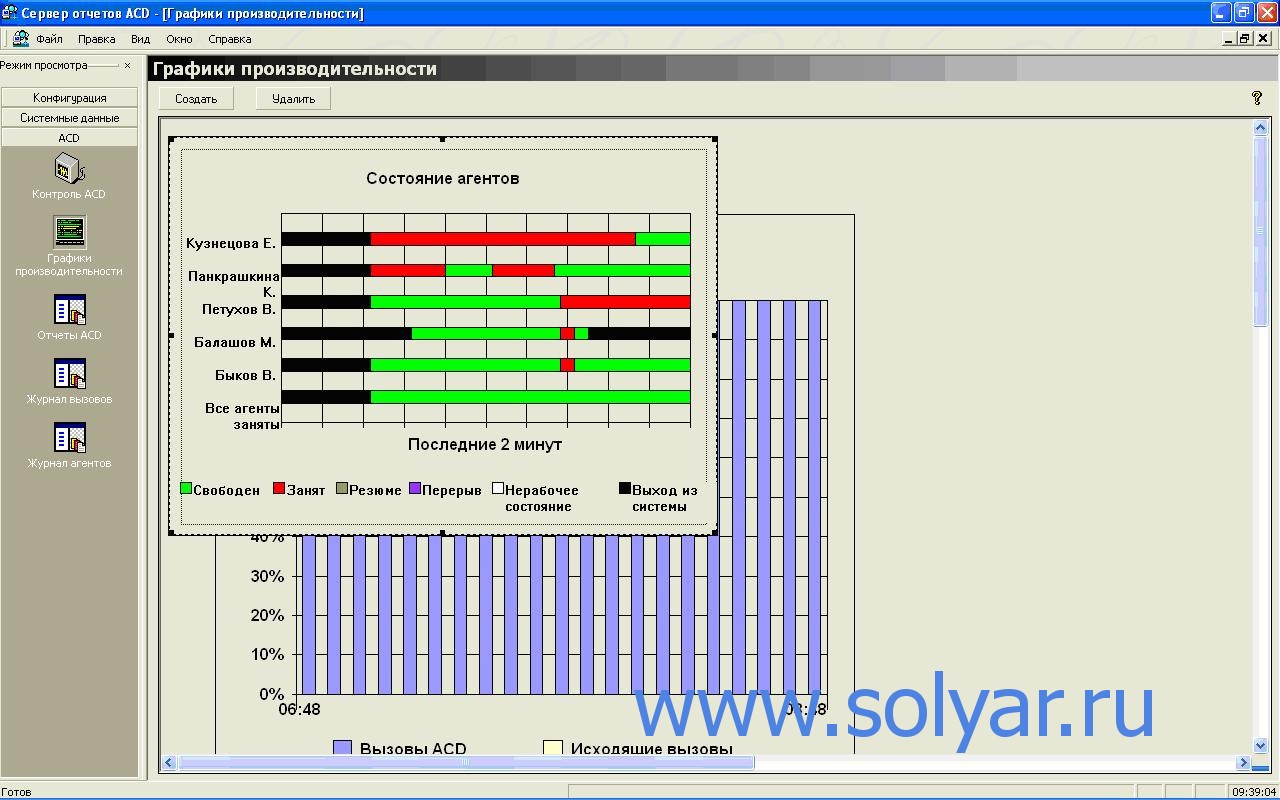Click the vertical scrollbar up arrow
The image size is (1280, 800).
(1260, 128)
